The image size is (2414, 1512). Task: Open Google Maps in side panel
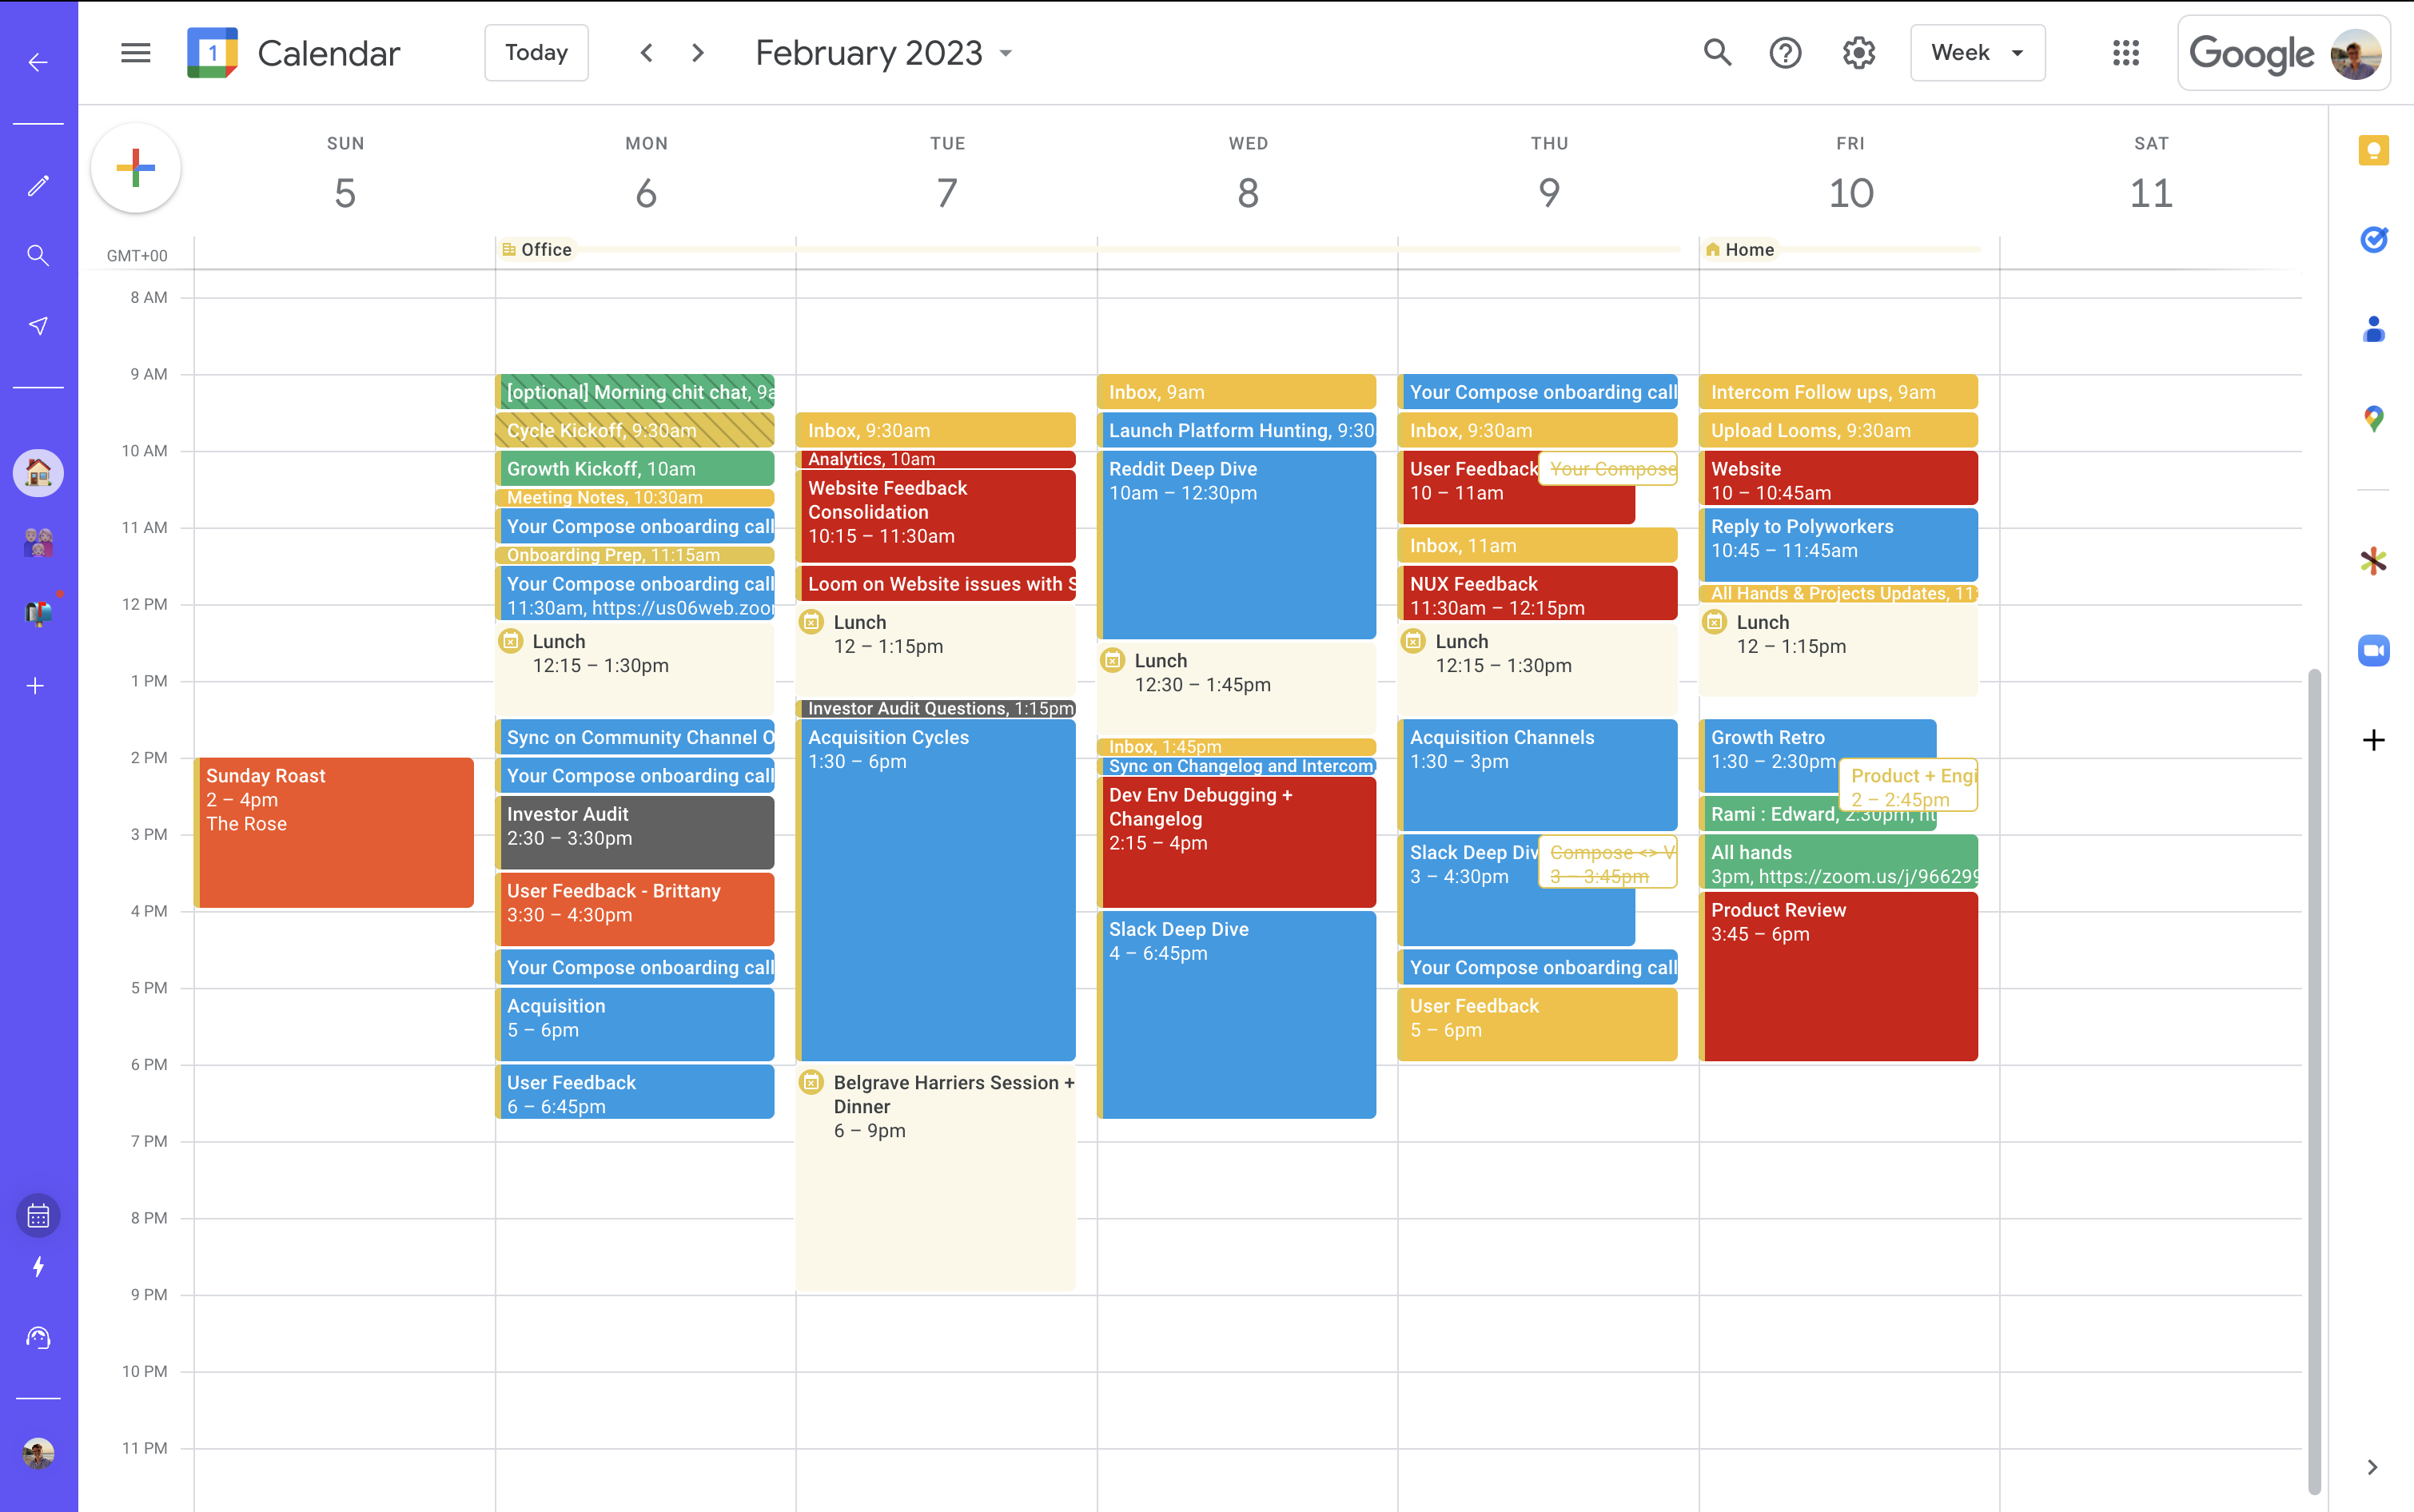tap(2373, 418)
